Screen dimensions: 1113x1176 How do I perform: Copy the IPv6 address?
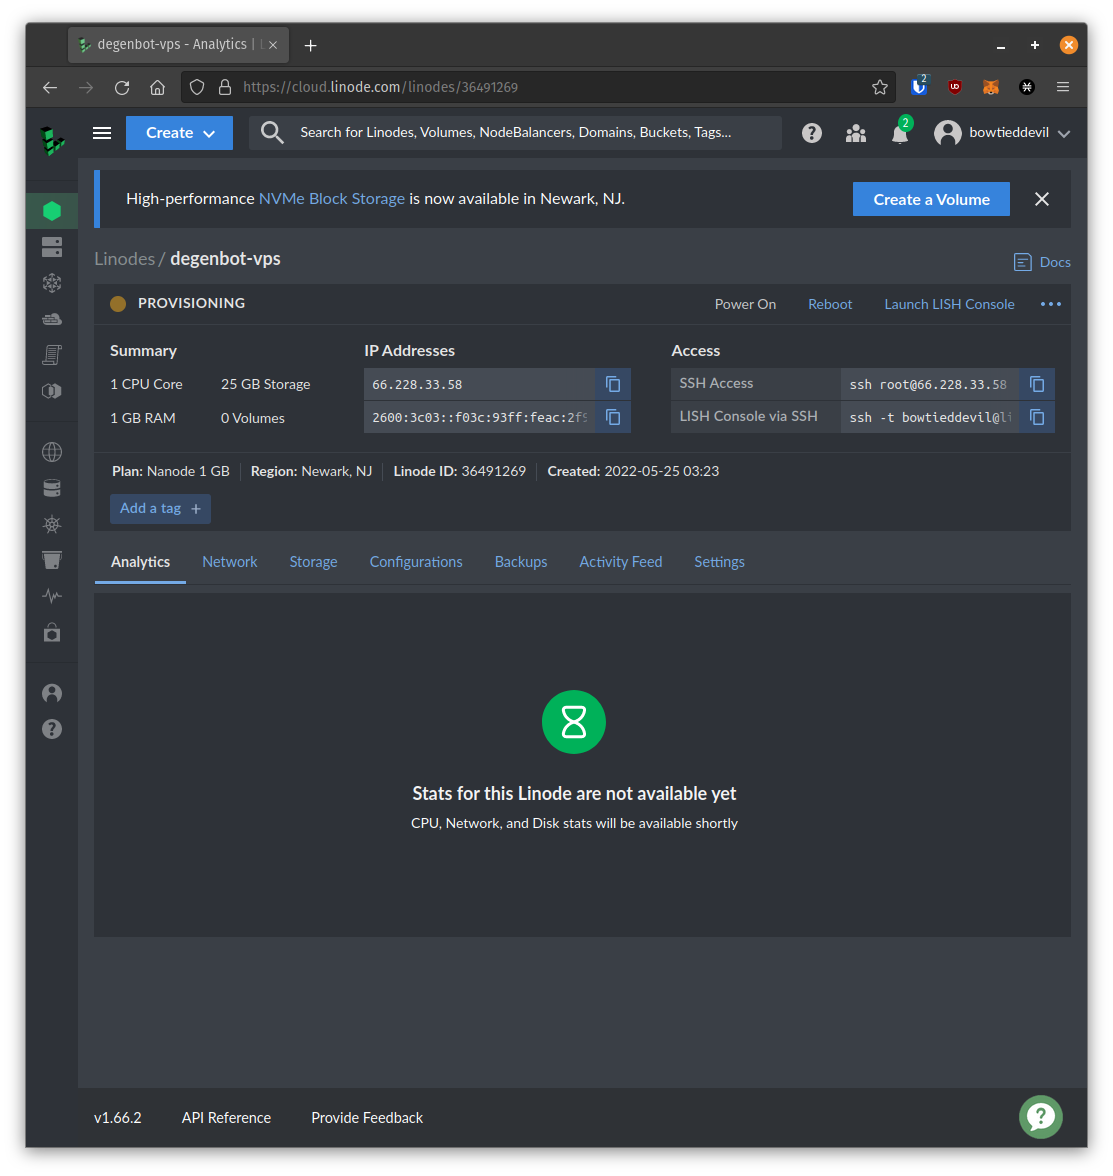613,417
